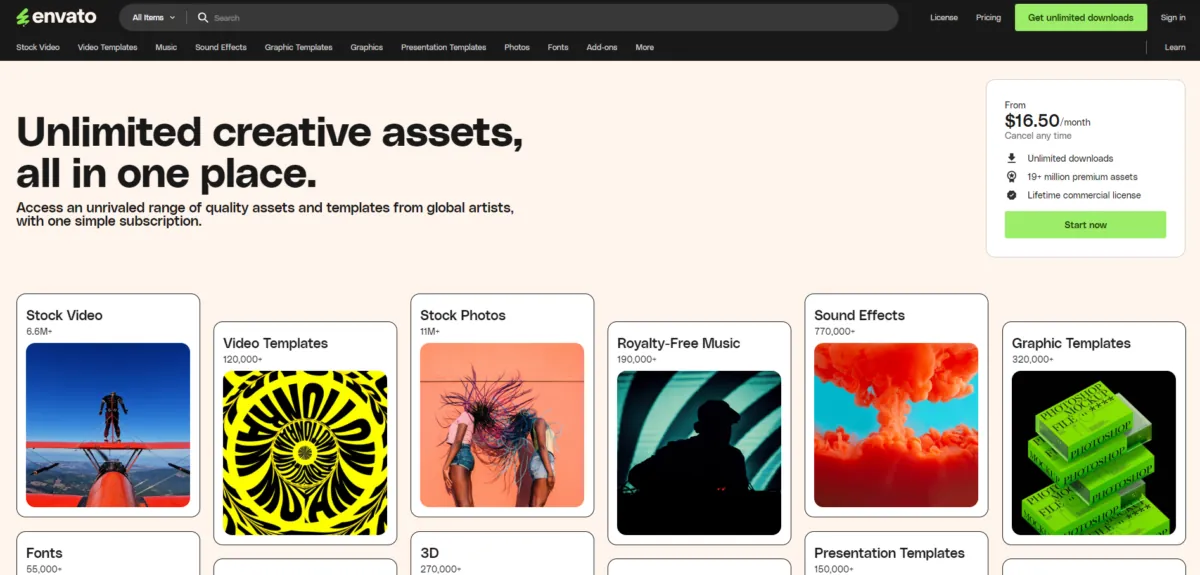Click the 770,000+ count
Viewport: 1200px width, 575px height.
coord(834,331)
